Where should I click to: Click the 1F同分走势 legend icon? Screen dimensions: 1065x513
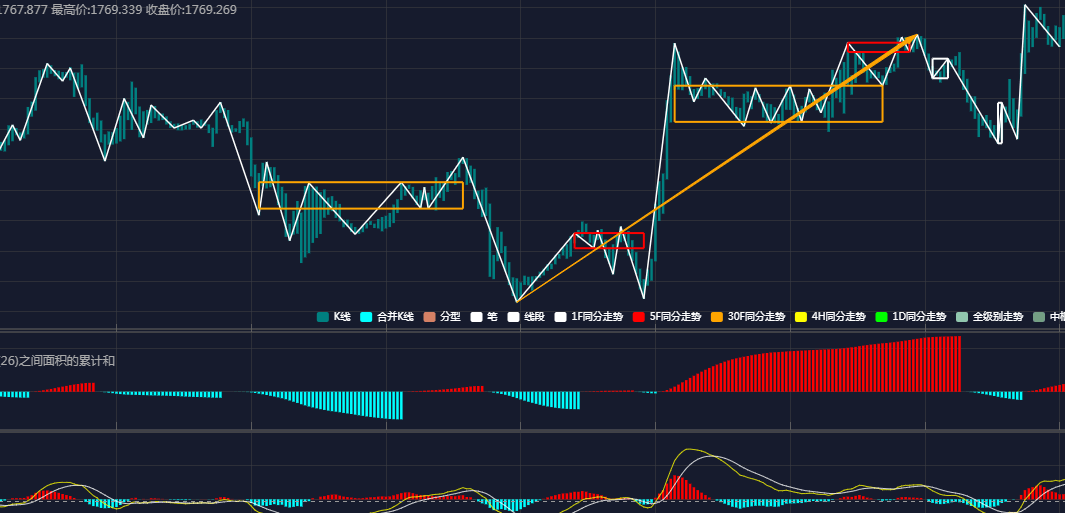[560, 317]
